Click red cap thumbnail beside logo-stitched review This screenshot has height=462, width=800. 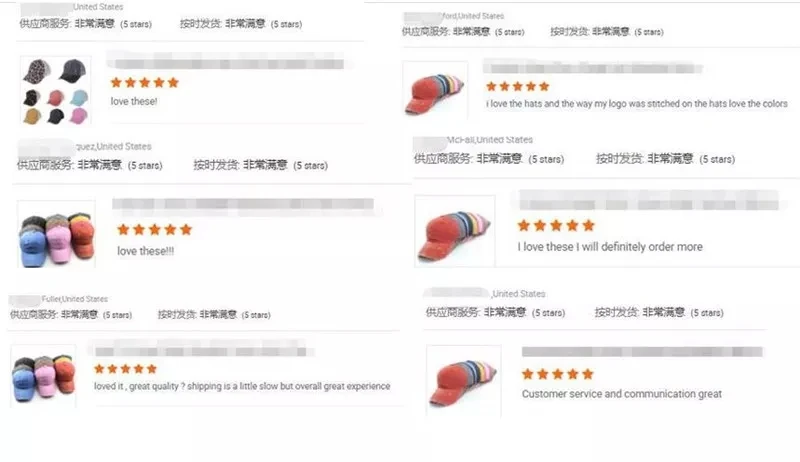point(434,89)
